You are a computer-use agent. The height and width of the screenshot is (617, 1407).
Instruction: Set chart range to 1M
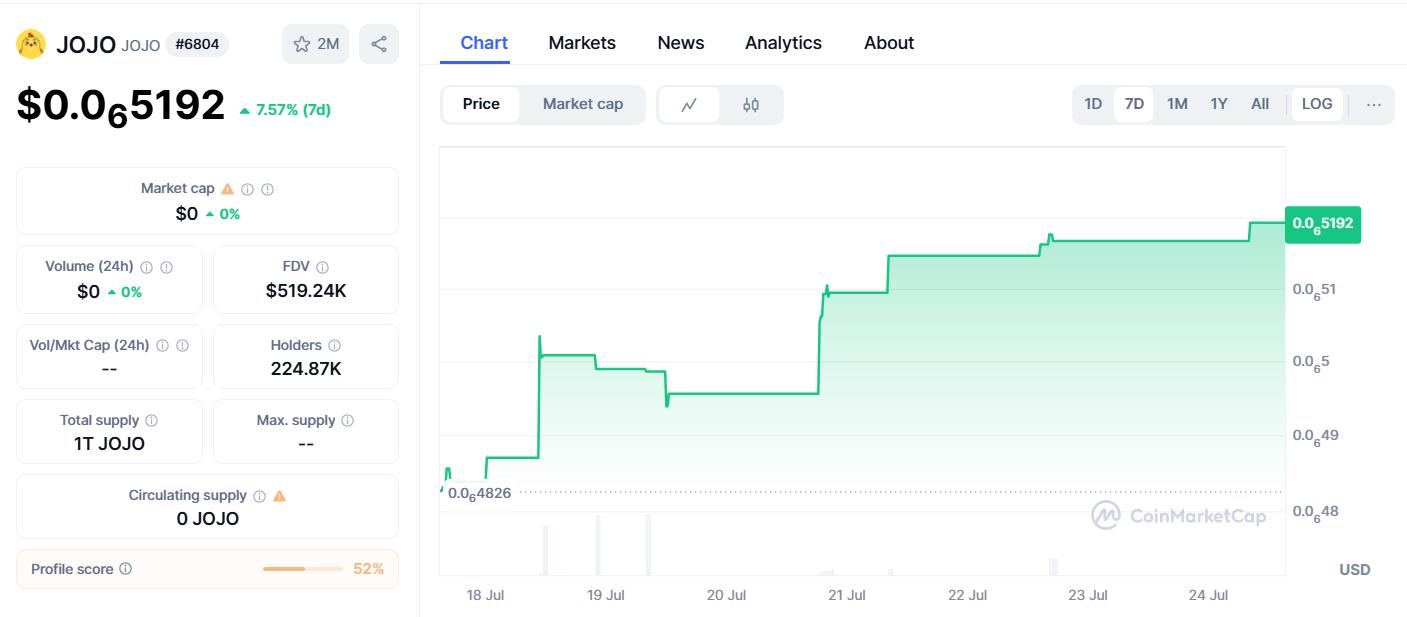pos(1177,105)
